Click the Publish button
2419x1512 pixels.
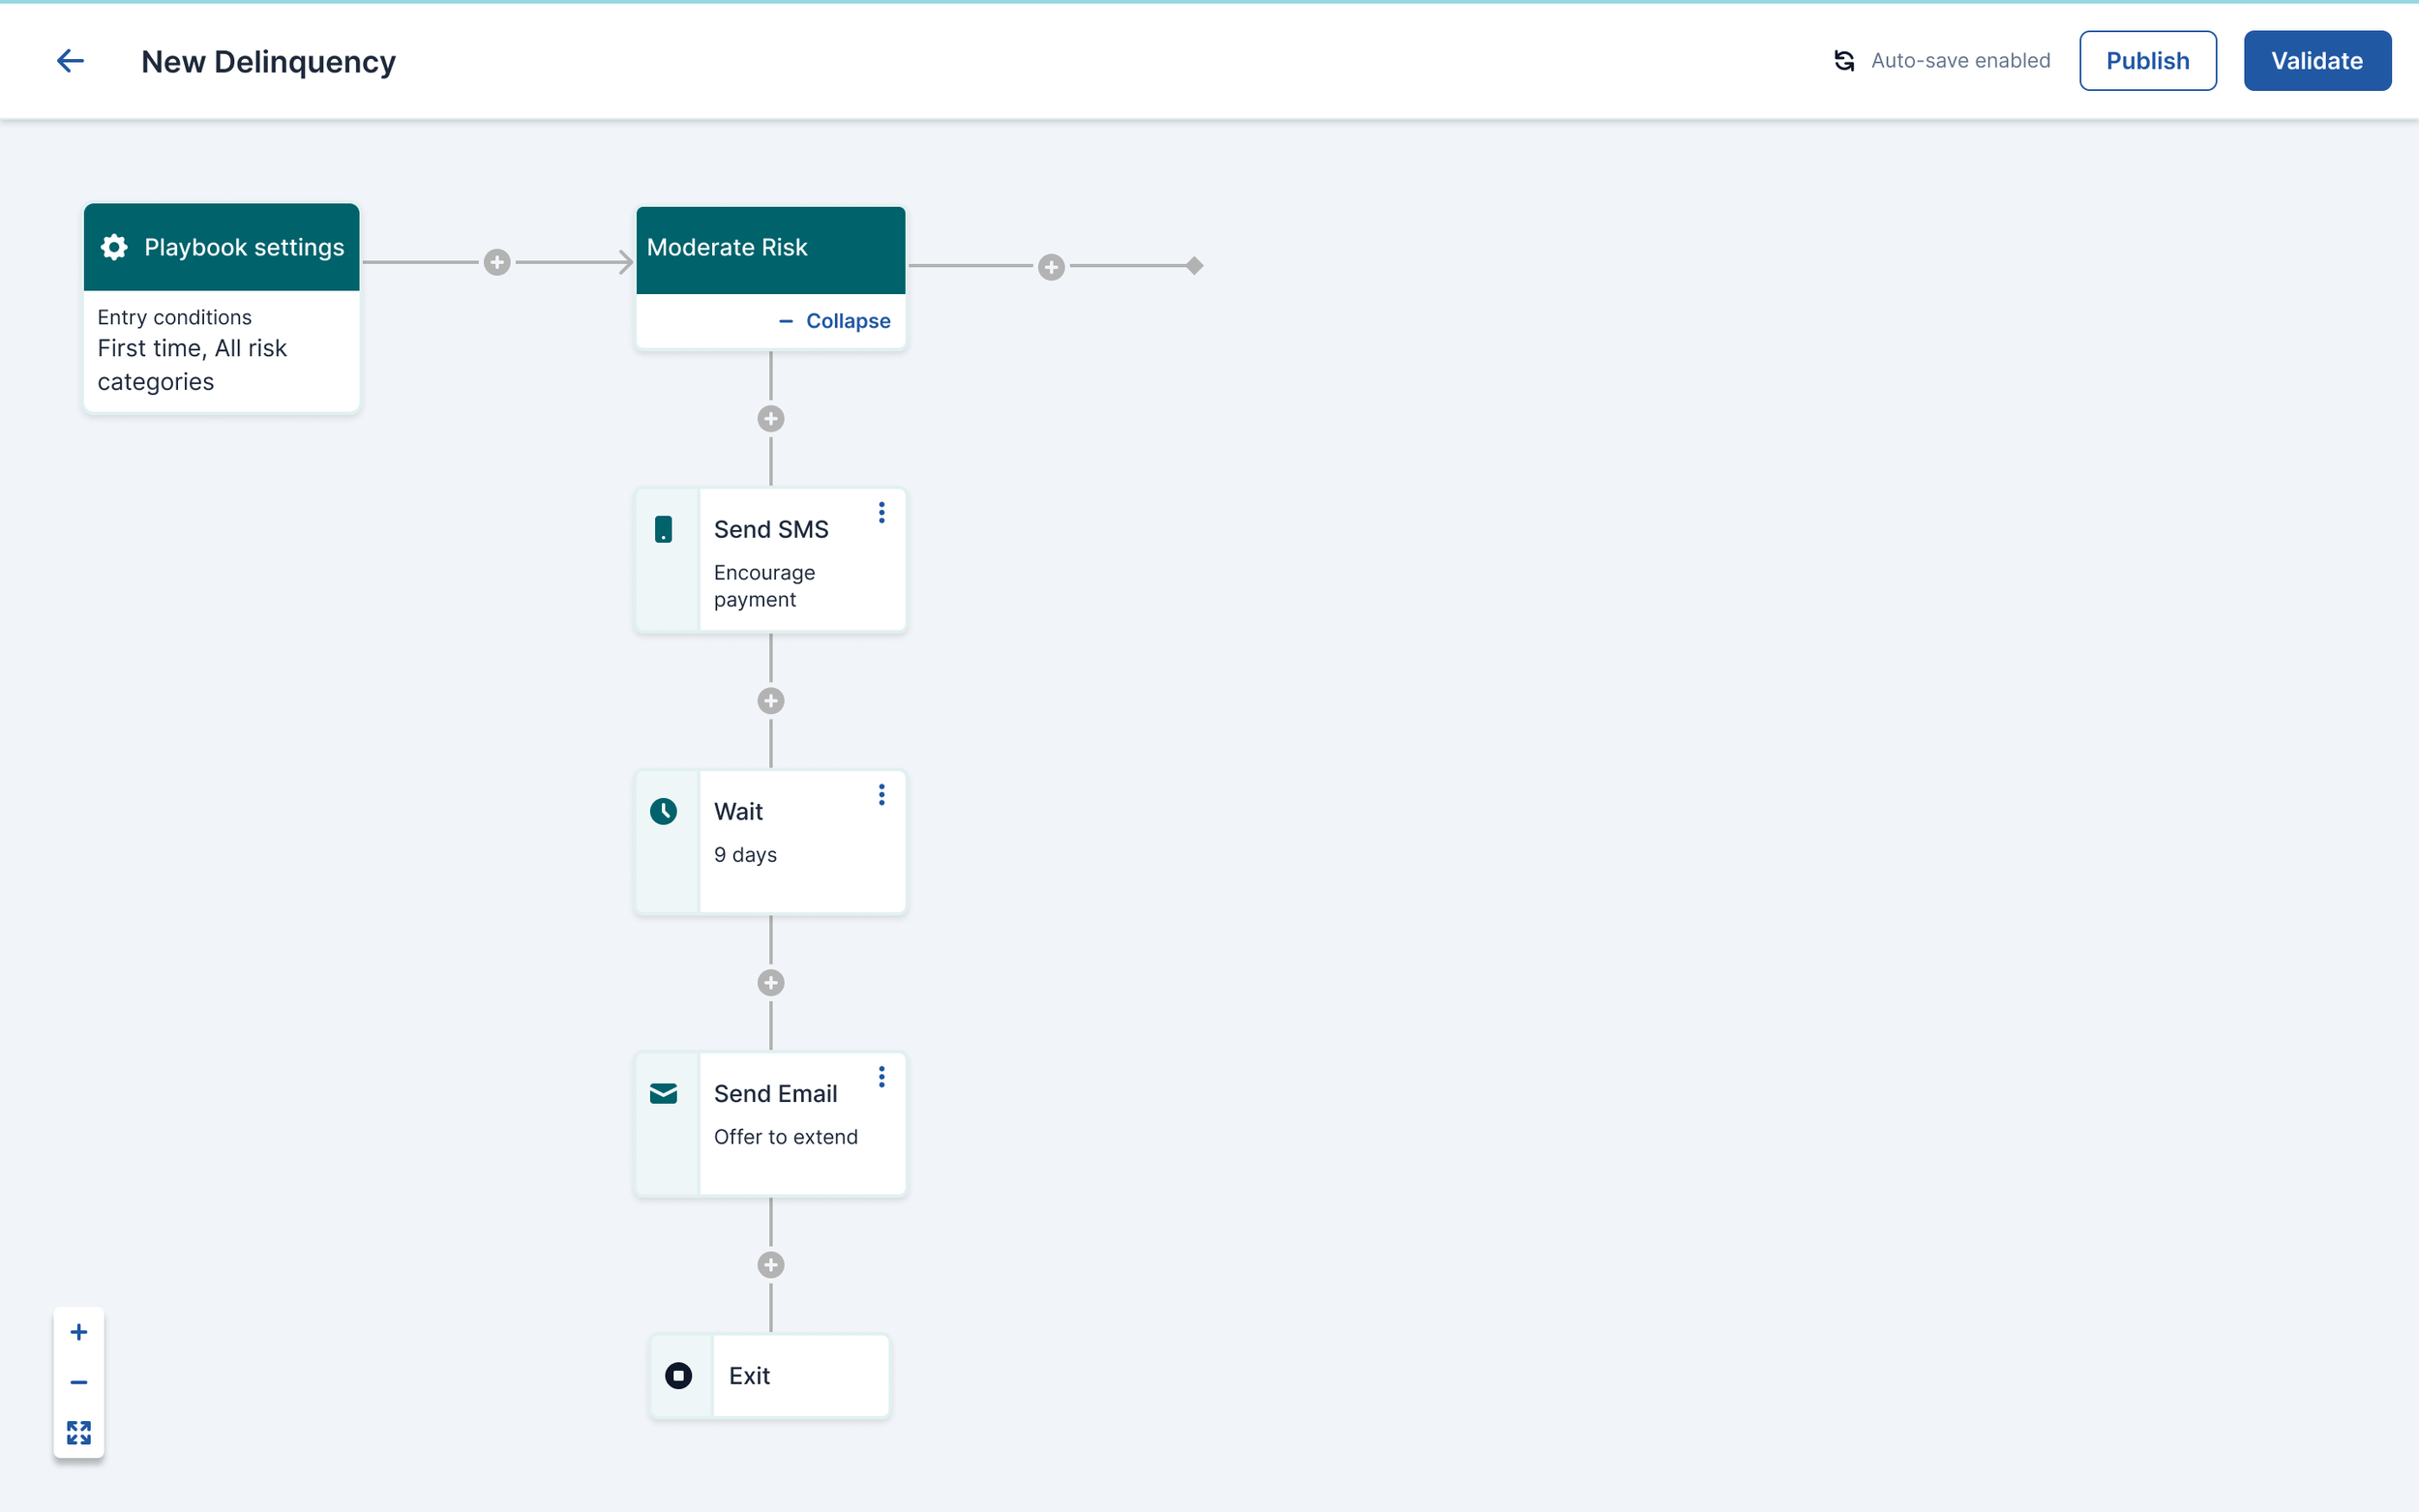coord(2146,61)
